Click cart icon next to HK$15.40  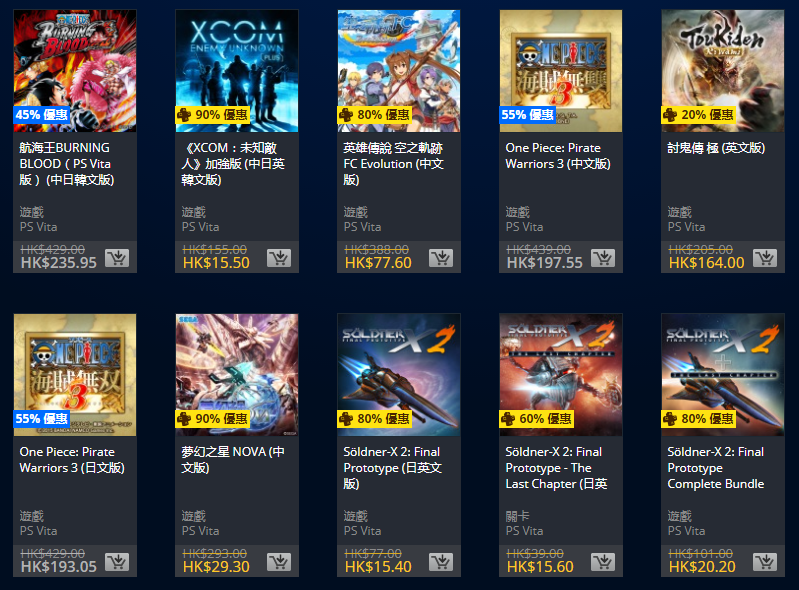(441, 562)
